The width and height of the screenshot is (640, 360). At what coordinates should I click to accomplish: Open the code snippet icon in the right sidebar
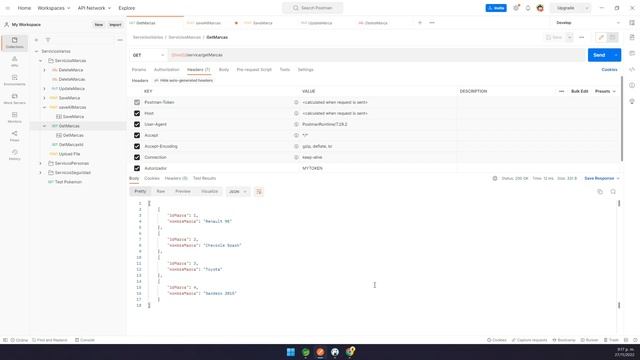click(632, 69)
